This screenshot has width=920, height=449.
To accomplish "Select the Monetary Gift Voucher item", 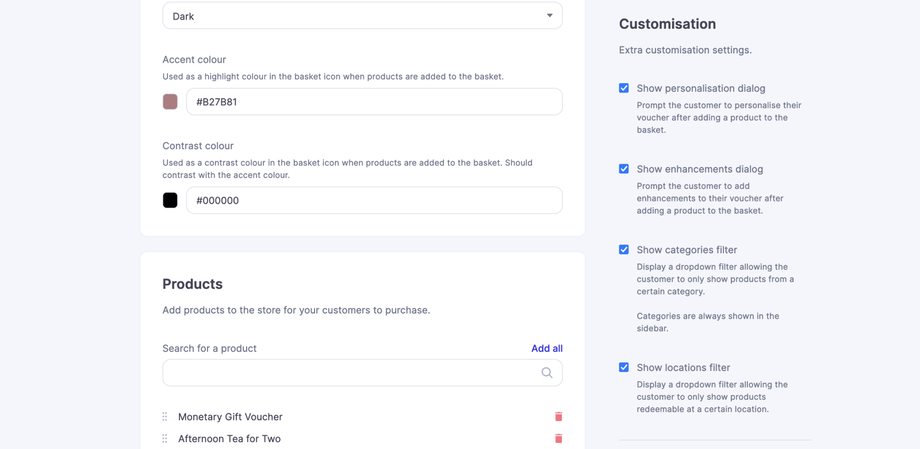I will [230, 417].
